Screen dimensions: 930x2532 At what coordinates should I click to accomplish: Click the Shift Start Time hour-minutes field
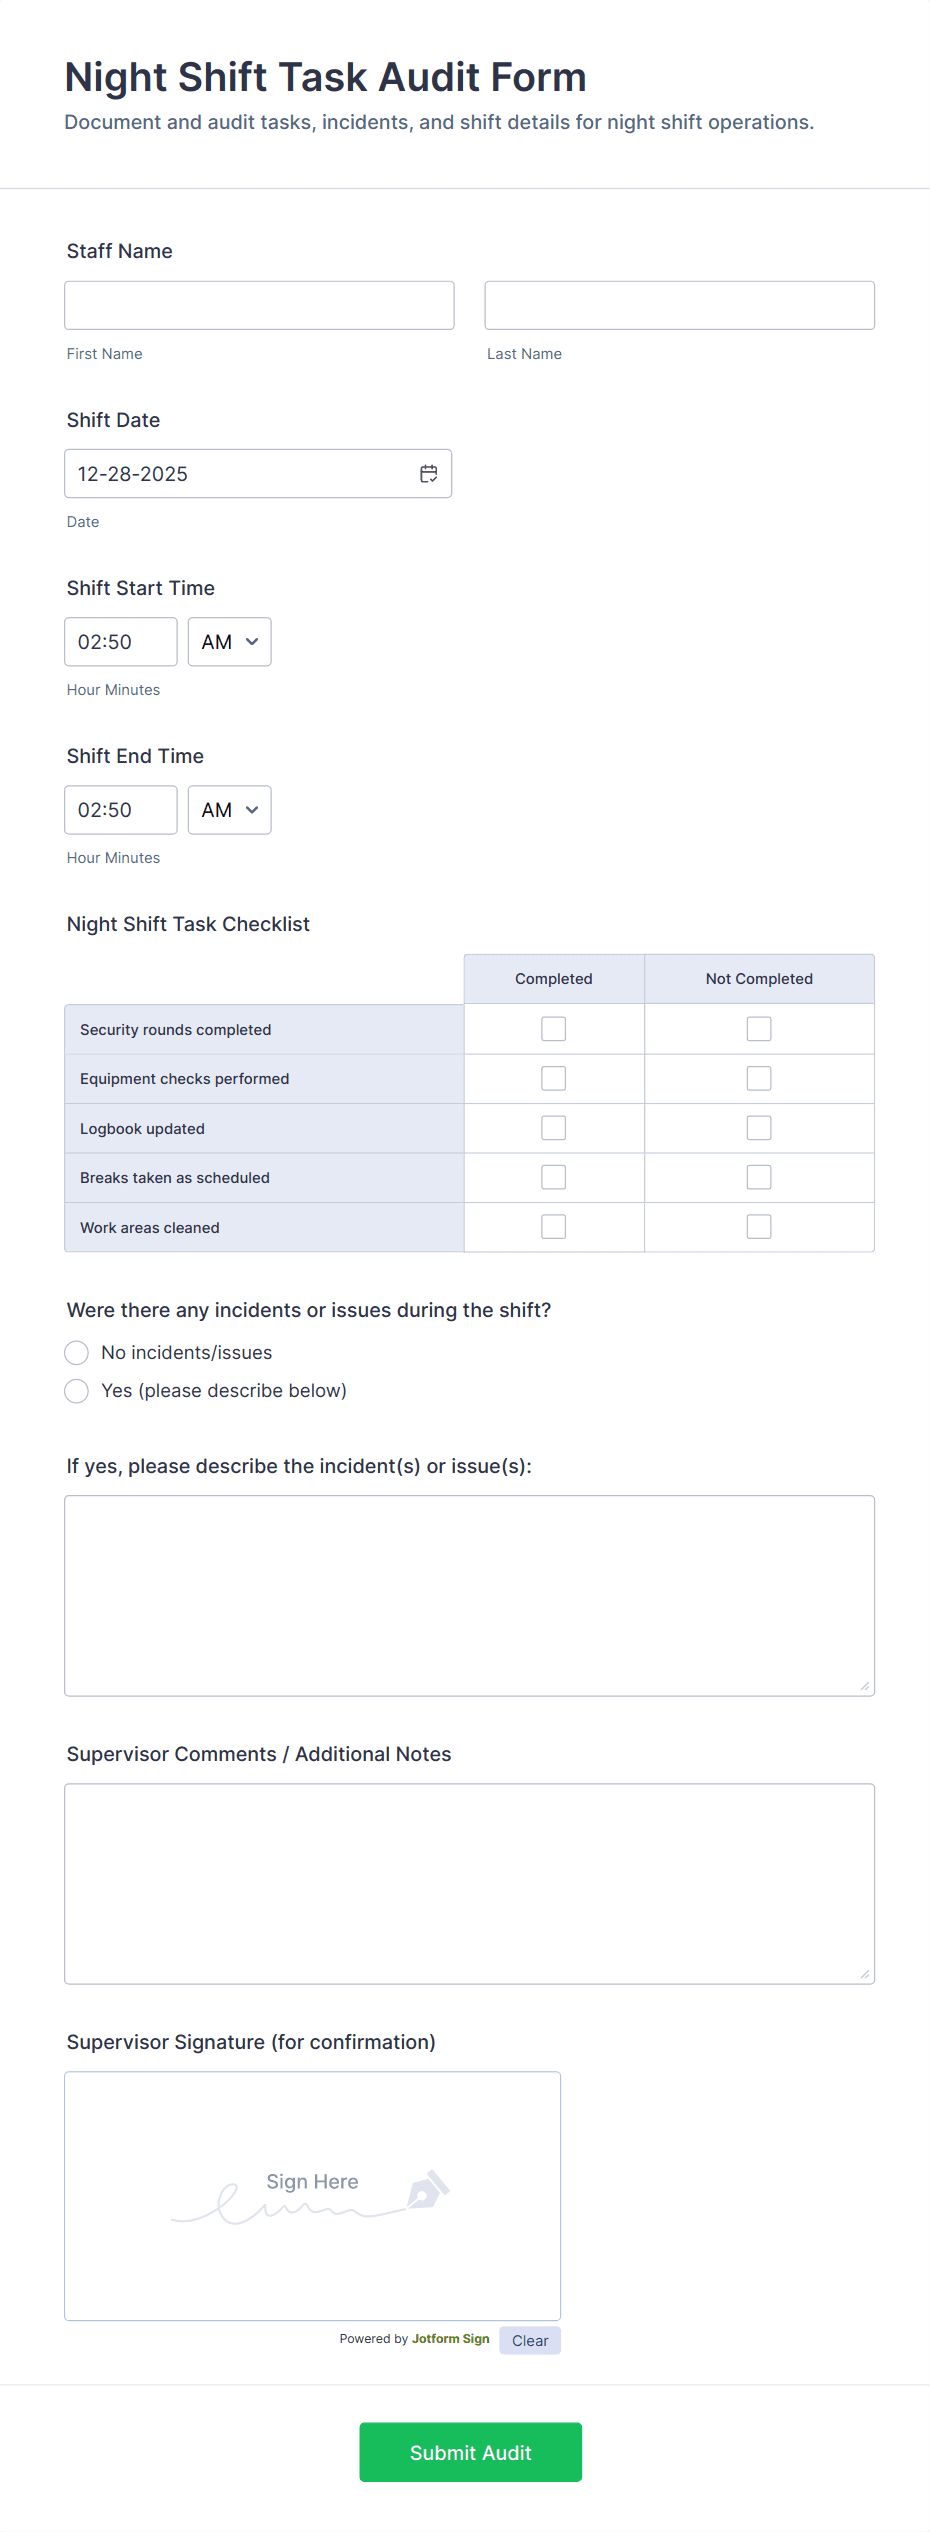120,642
